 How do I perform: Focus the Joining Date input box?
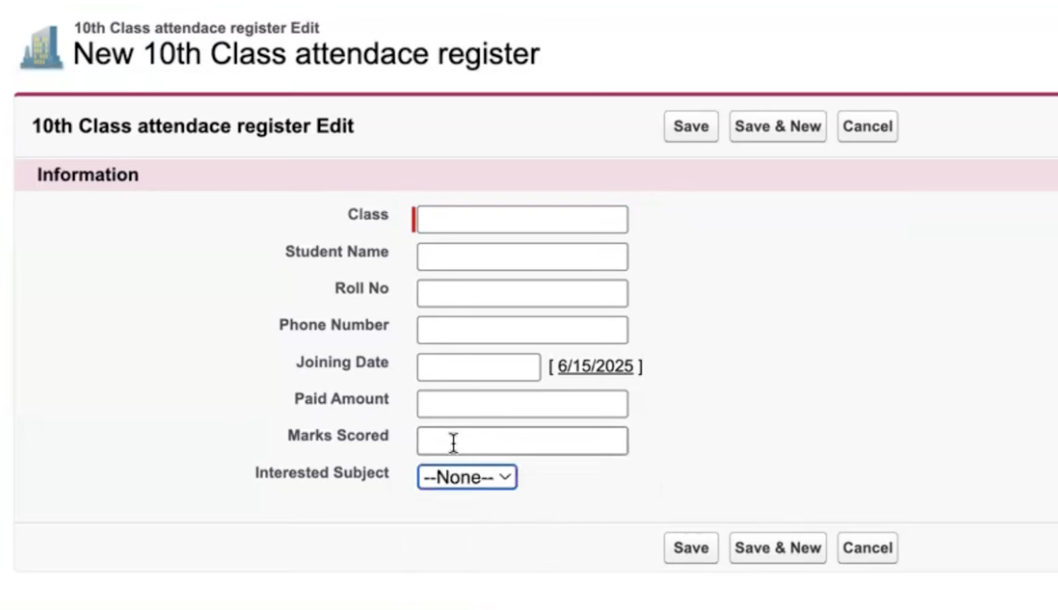click(x=478, y=367)
